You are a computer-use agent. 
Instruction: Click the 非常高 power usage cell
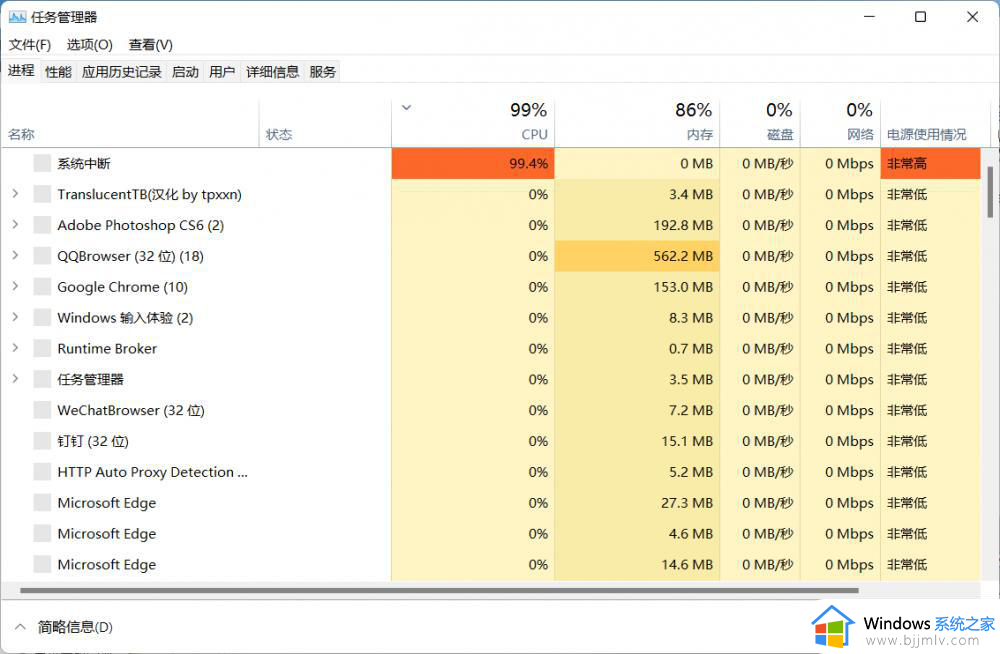pos(930,163)
